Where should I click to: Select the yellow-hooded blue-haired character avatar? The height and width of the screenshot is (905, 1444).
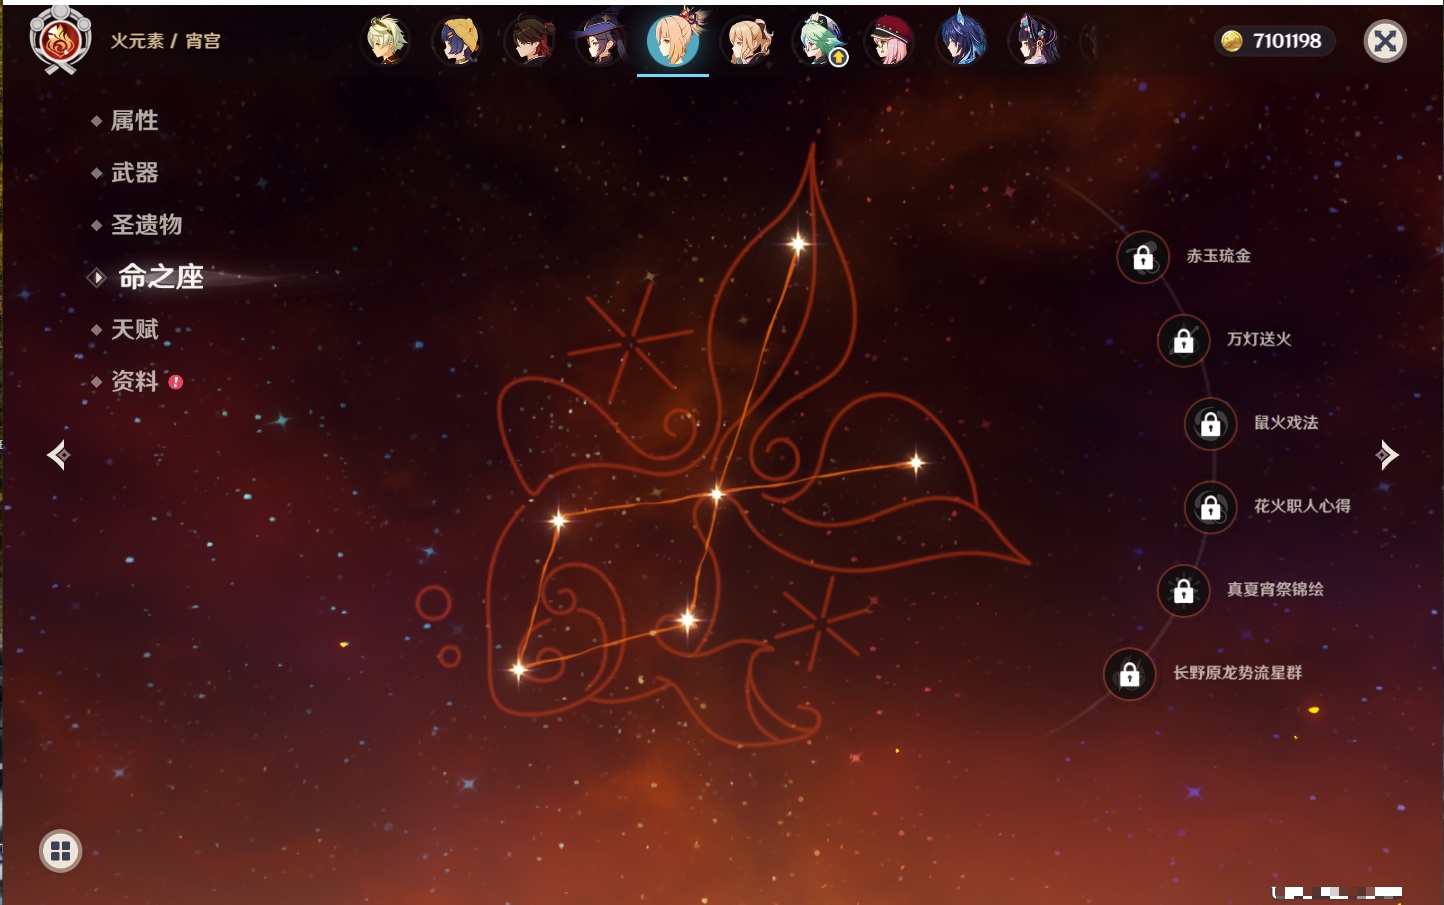coord(457,41)
